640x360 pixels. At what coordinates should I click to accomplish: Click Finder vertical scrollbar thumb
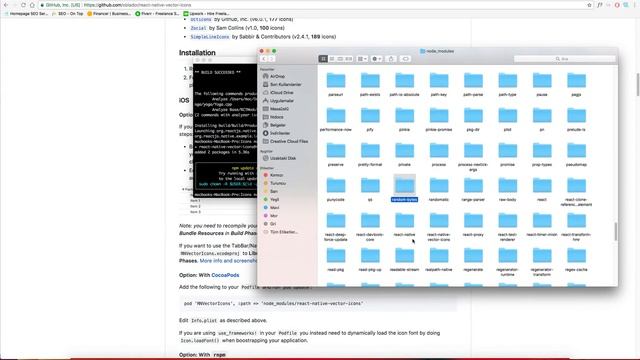(x=616, y=231)
